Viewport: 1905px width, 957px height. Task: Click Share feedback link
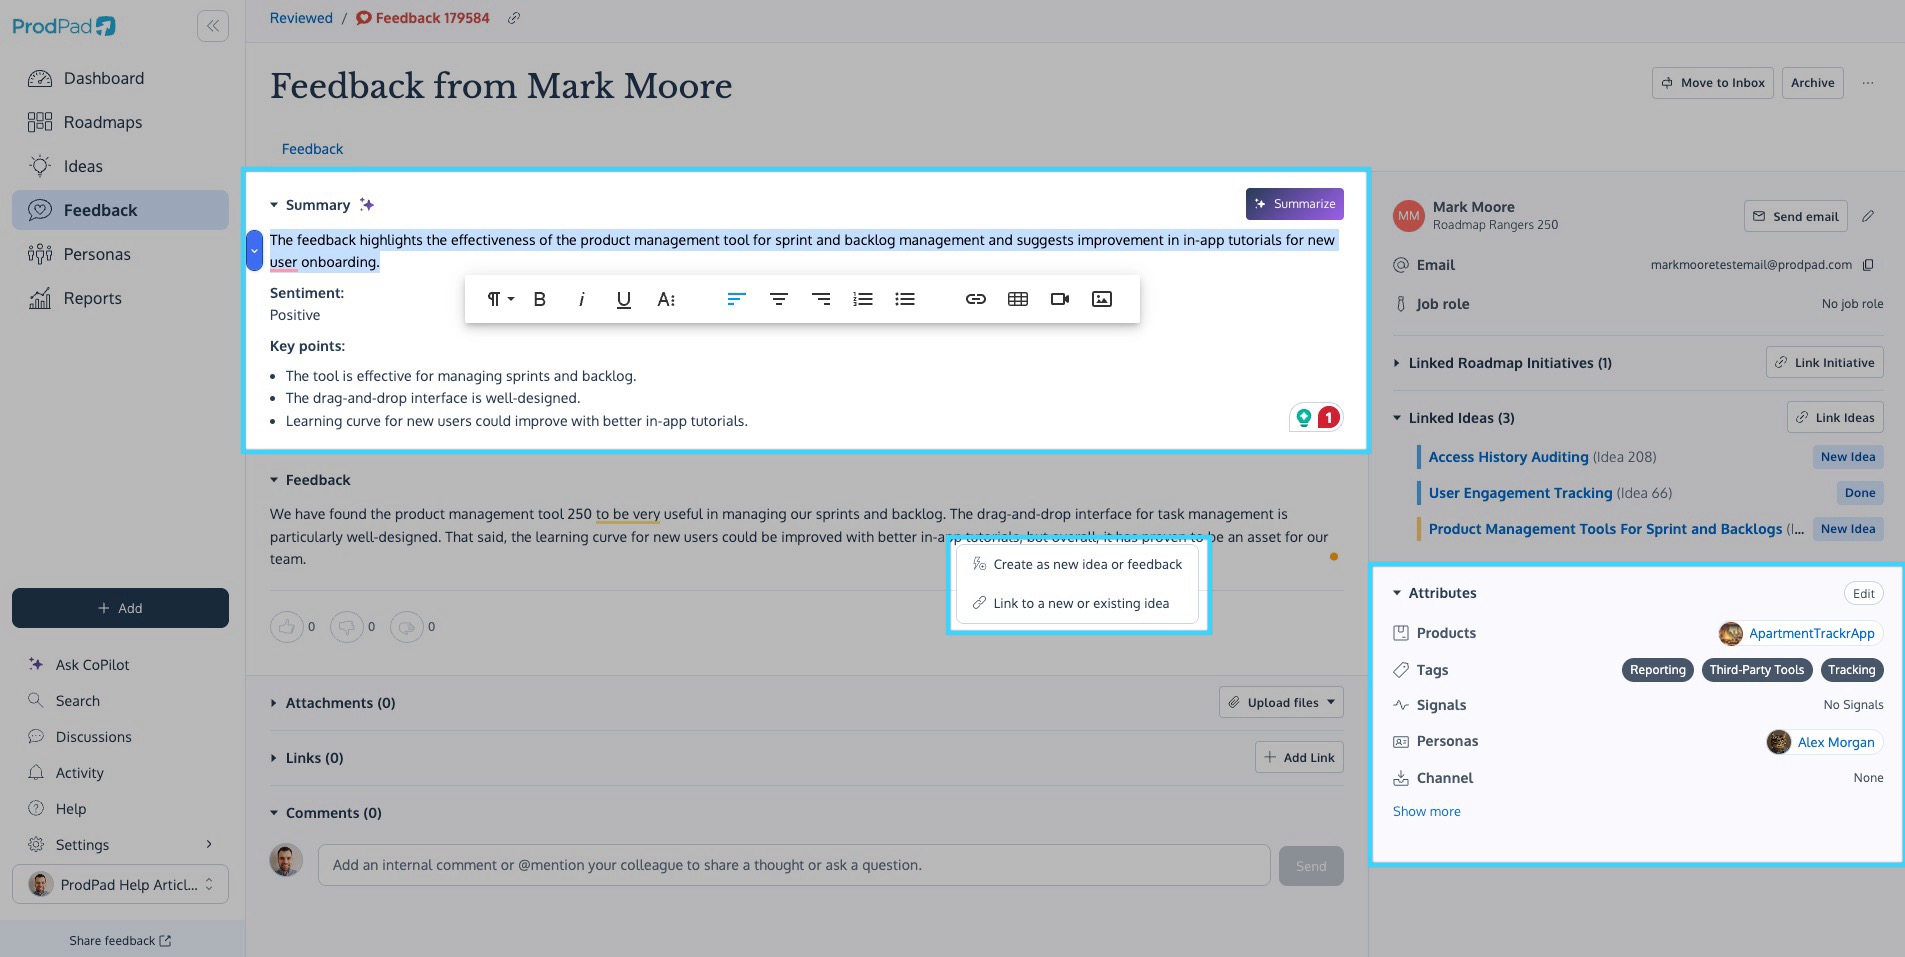tap(120, 941)
